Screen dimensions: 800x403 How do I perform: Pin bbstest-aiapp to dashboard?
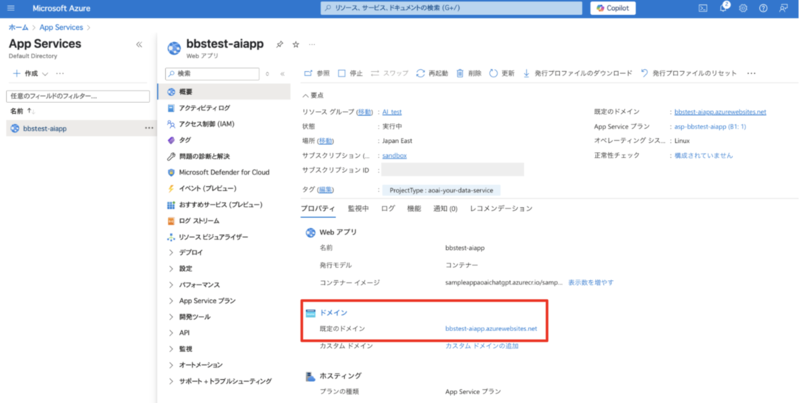pos(280,44)
